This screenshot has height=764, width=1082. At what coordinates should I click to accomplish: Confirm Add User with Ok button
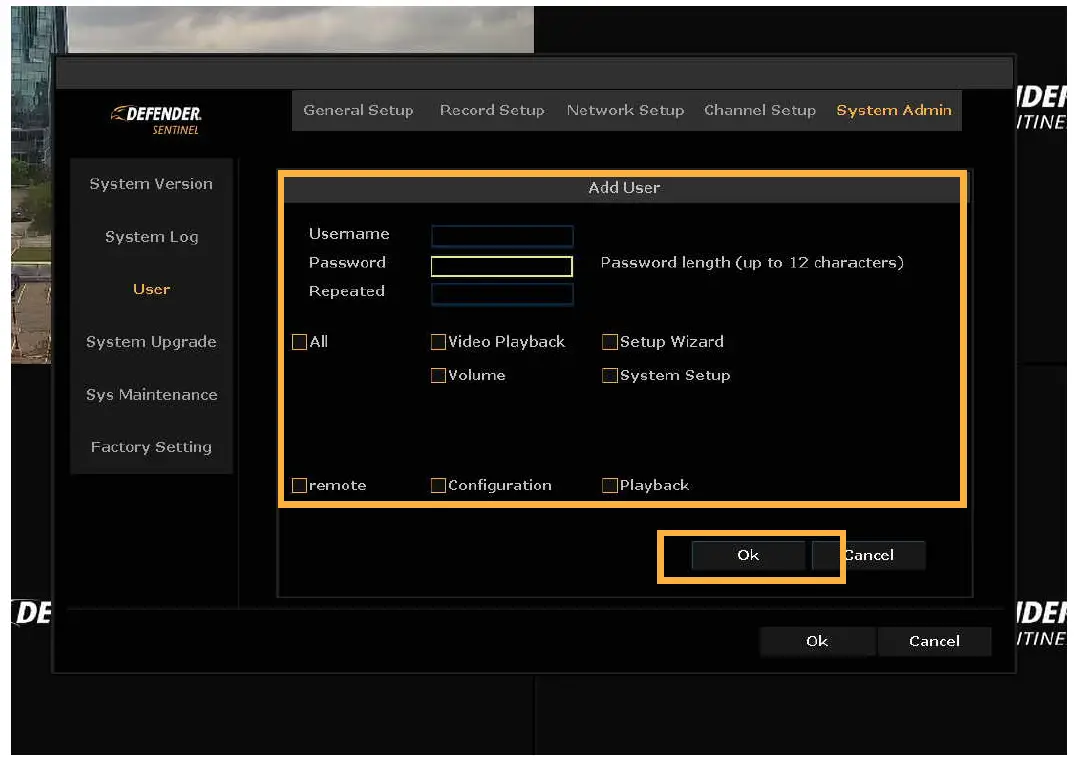748,556
